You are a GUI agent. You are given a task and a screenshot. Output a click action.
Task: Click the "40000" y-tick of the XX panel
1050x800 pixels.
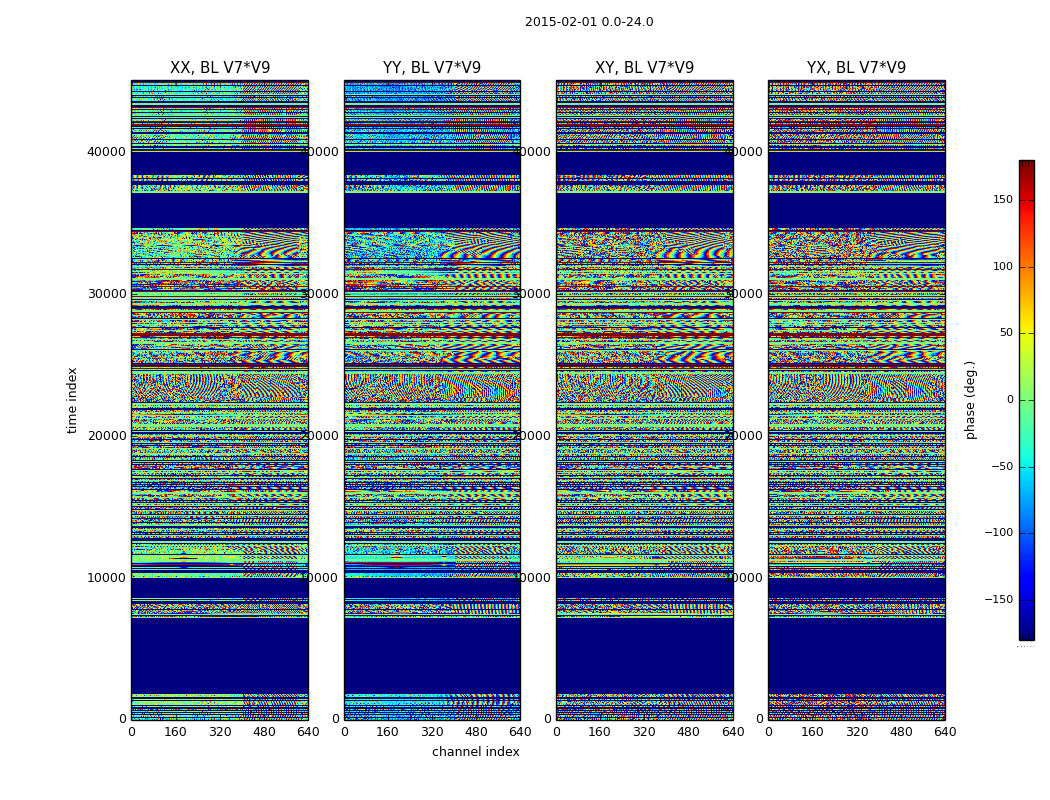click(107, 152)
